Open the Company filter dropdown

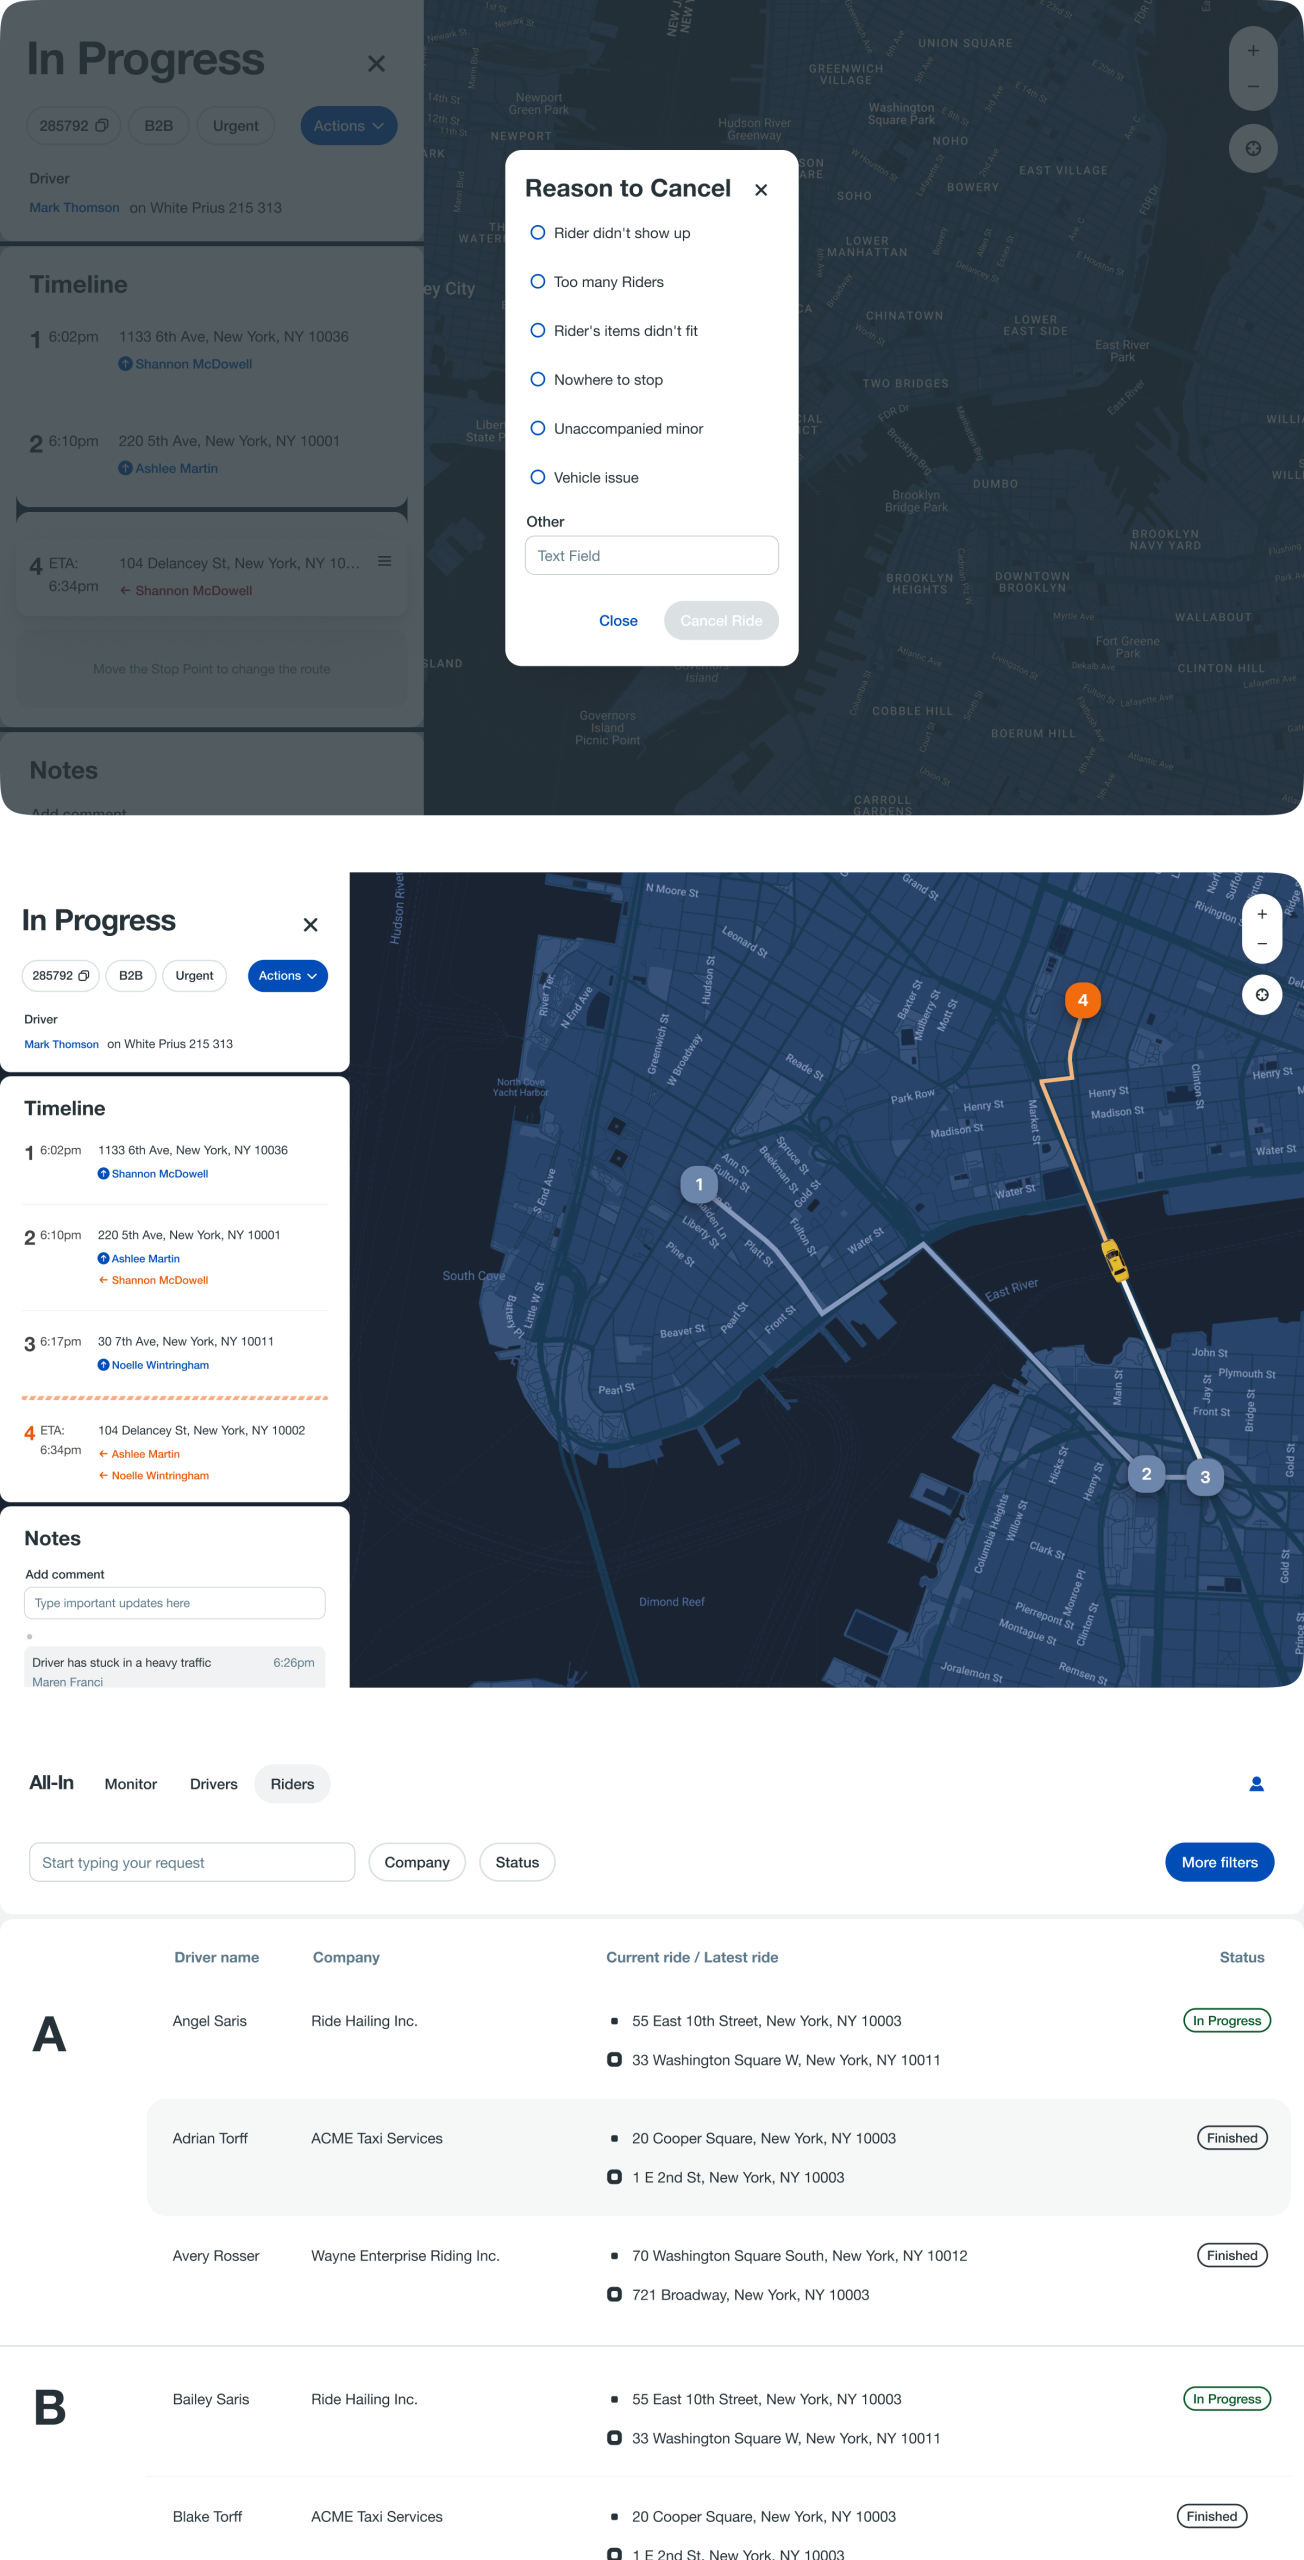coord(417,1862)
